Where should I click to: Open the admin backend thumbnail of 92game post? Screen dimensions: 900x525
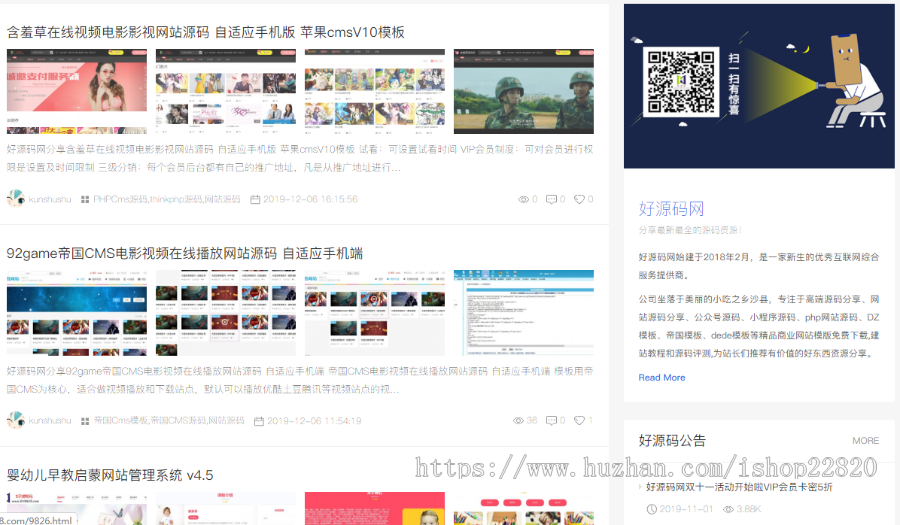click(x=523, y=313)
